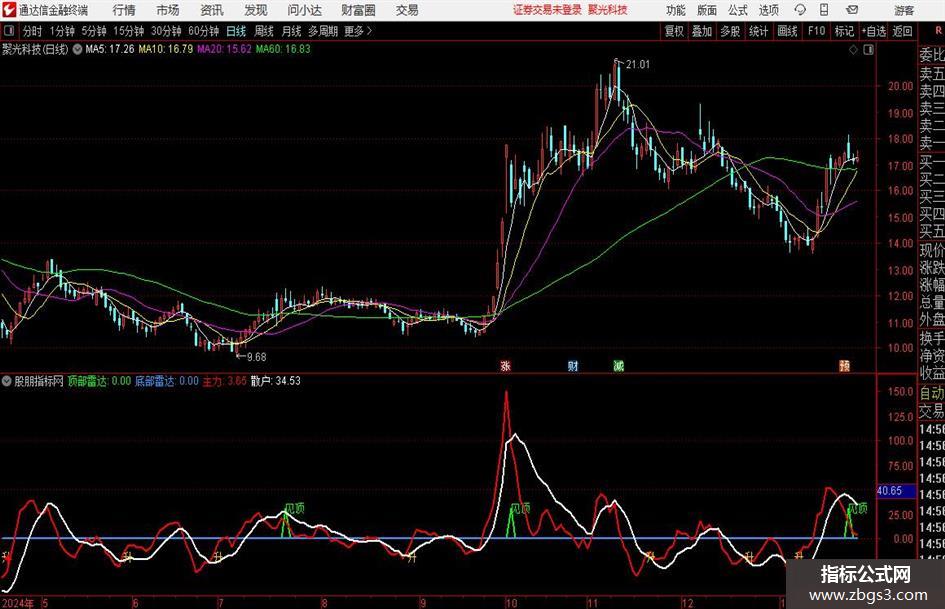Click the MA60: 16.83 label
This screenshot has width=945, height=609.
(x=283, y=49)
